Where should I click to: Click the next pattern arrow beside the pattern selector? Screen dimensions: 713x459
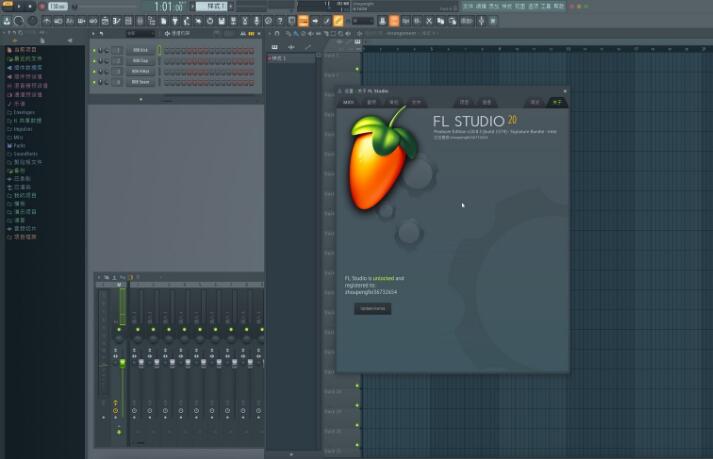click(231, 6)
